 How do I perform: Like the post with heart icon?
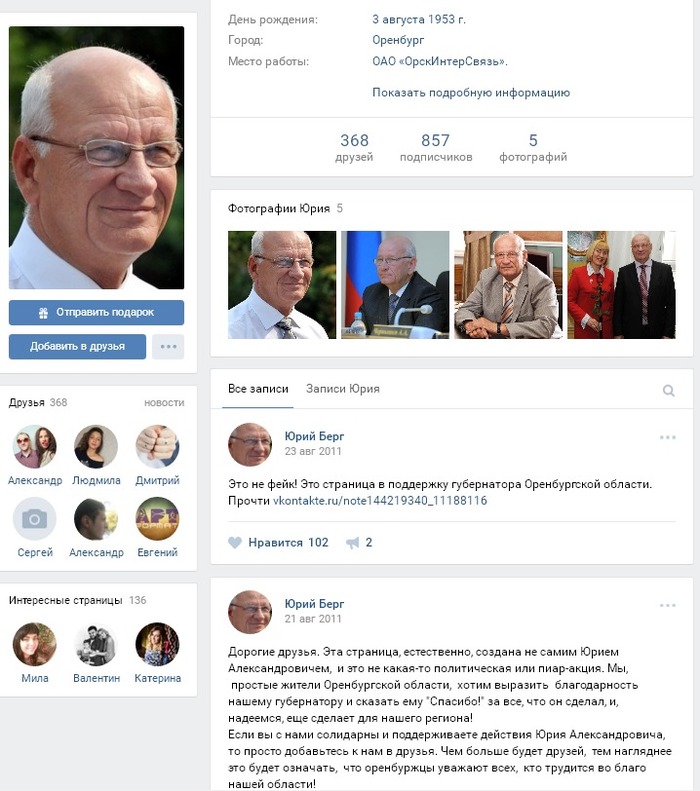235,543
